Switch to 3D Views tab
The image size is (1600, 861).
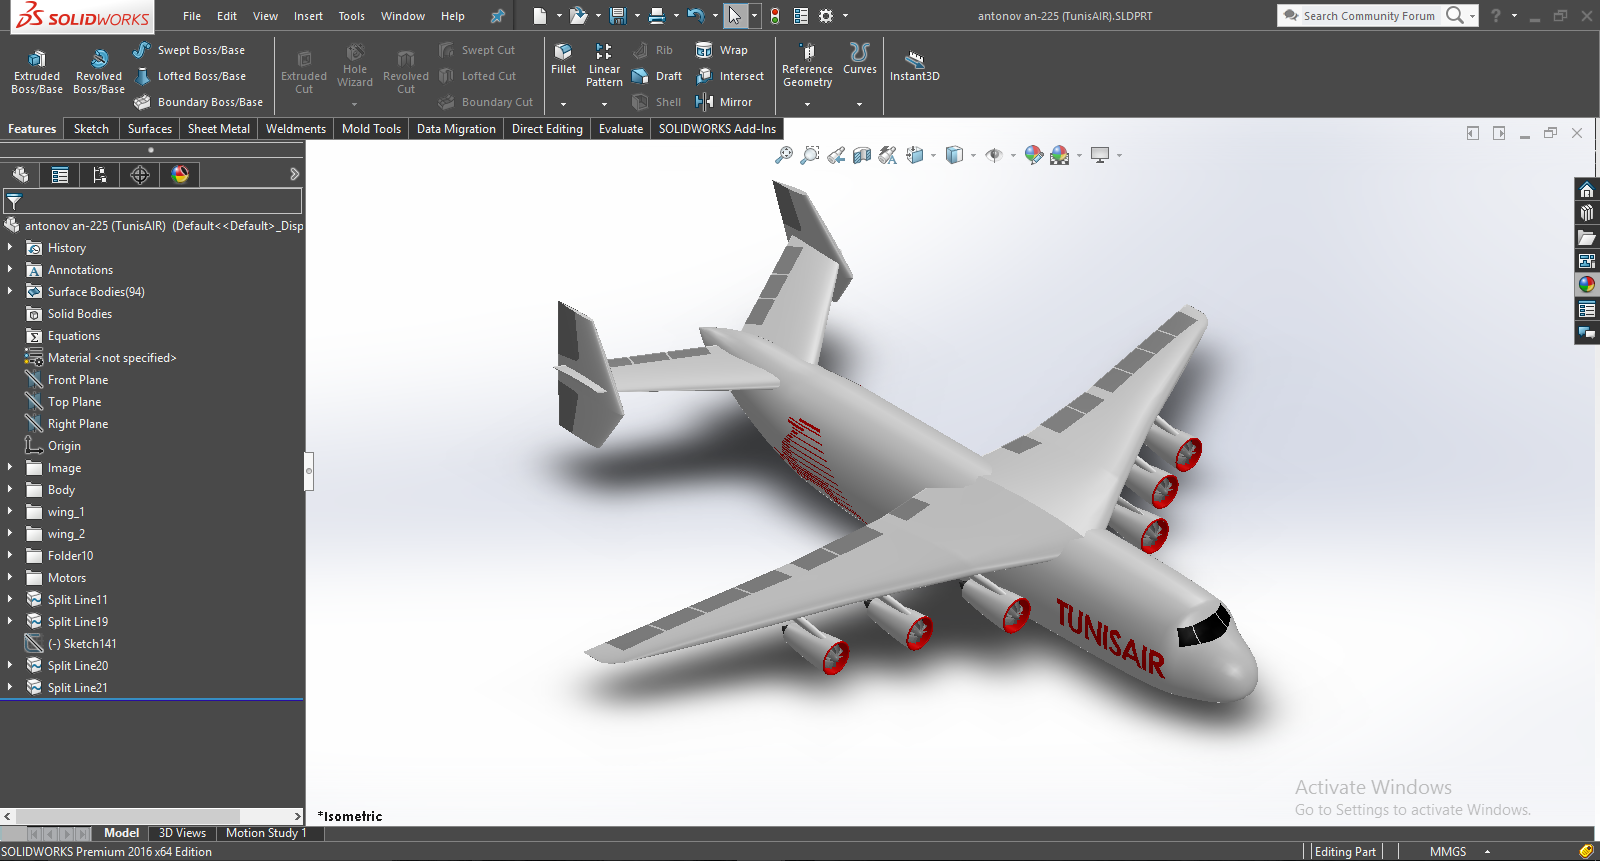click(x=182, y=833)
